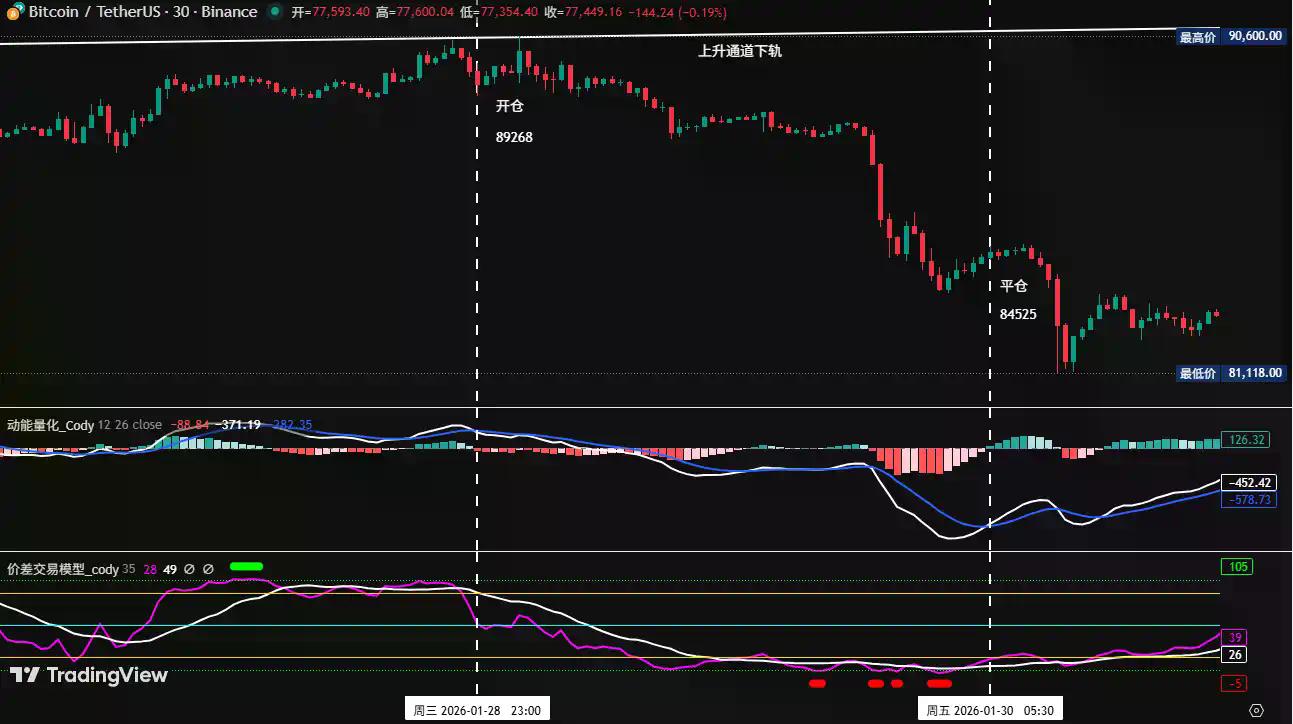Screen dimensions: 1293x724
Task: Click the green market status dot
Action: (274, 12)
